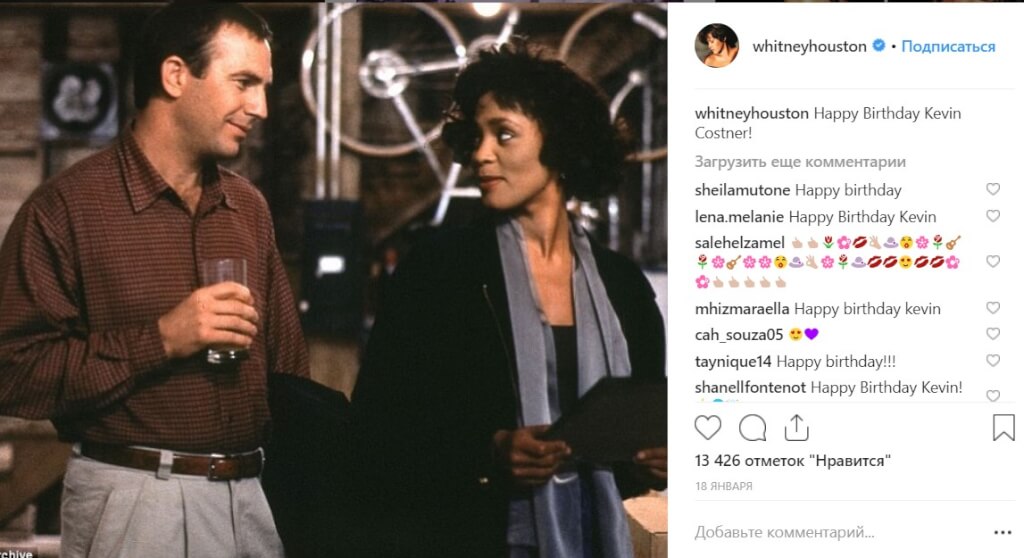
Task: Share the post via the upload arrow icon
Action: click(x=796, y=428)
